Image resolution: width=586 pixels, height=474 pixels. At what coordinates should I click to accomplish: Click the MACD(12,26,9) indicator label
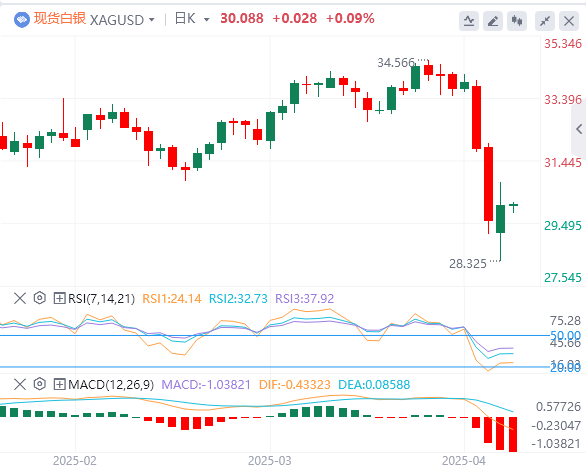click(111, 384)
